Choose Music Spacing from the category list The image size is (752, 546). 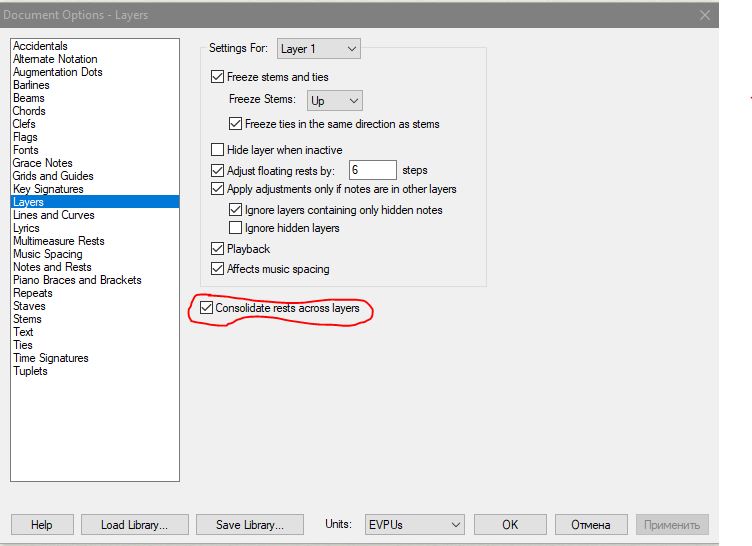click(x=48, y=254)
